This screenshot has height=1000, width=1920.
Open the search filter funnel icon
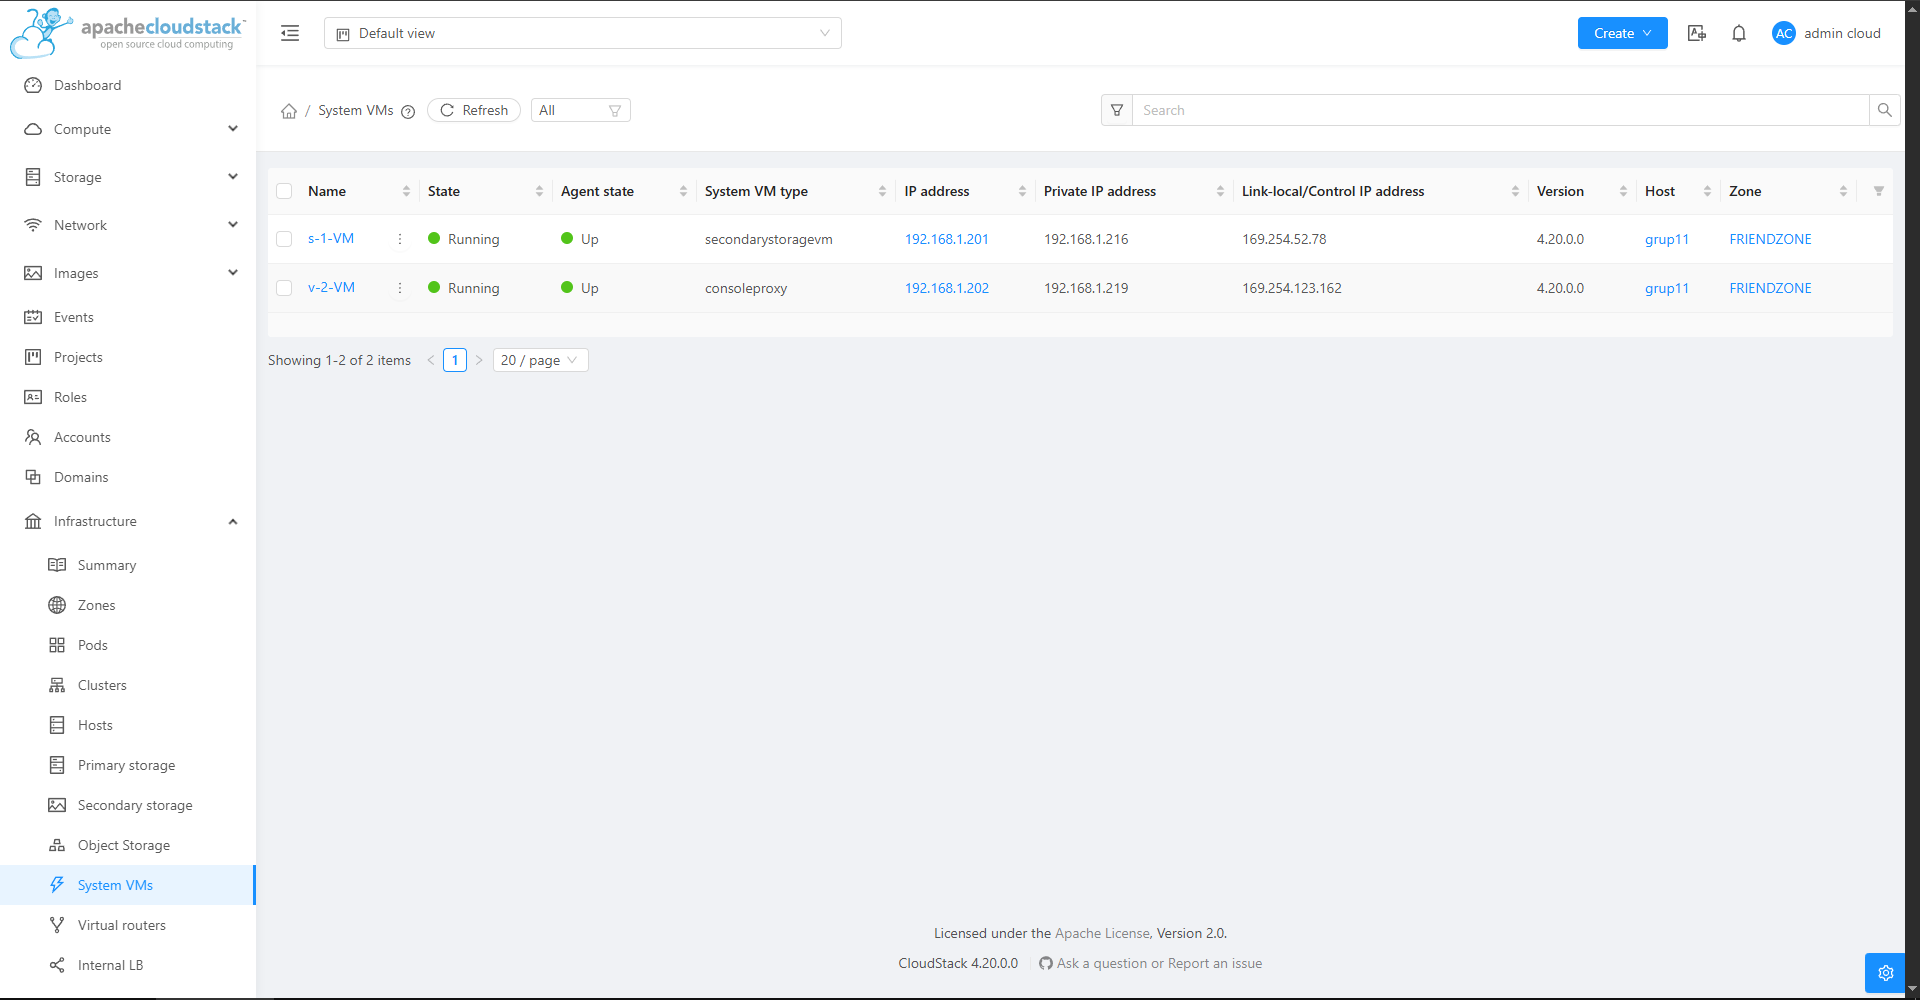pos(1117,110)
